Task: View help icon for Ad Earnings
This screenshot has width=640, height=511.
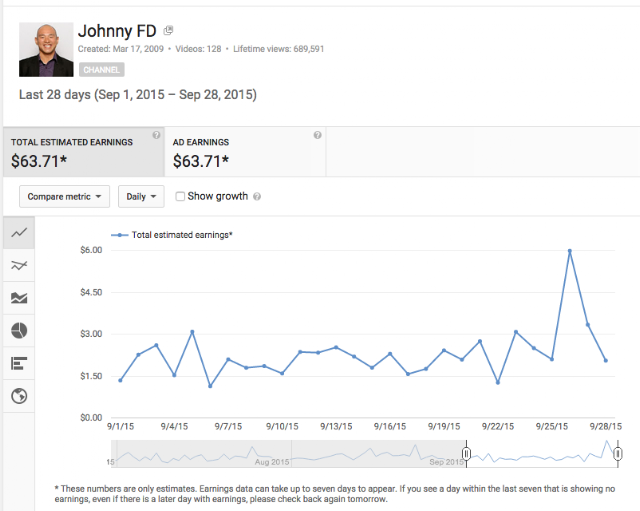Action: tap(318, 135)
